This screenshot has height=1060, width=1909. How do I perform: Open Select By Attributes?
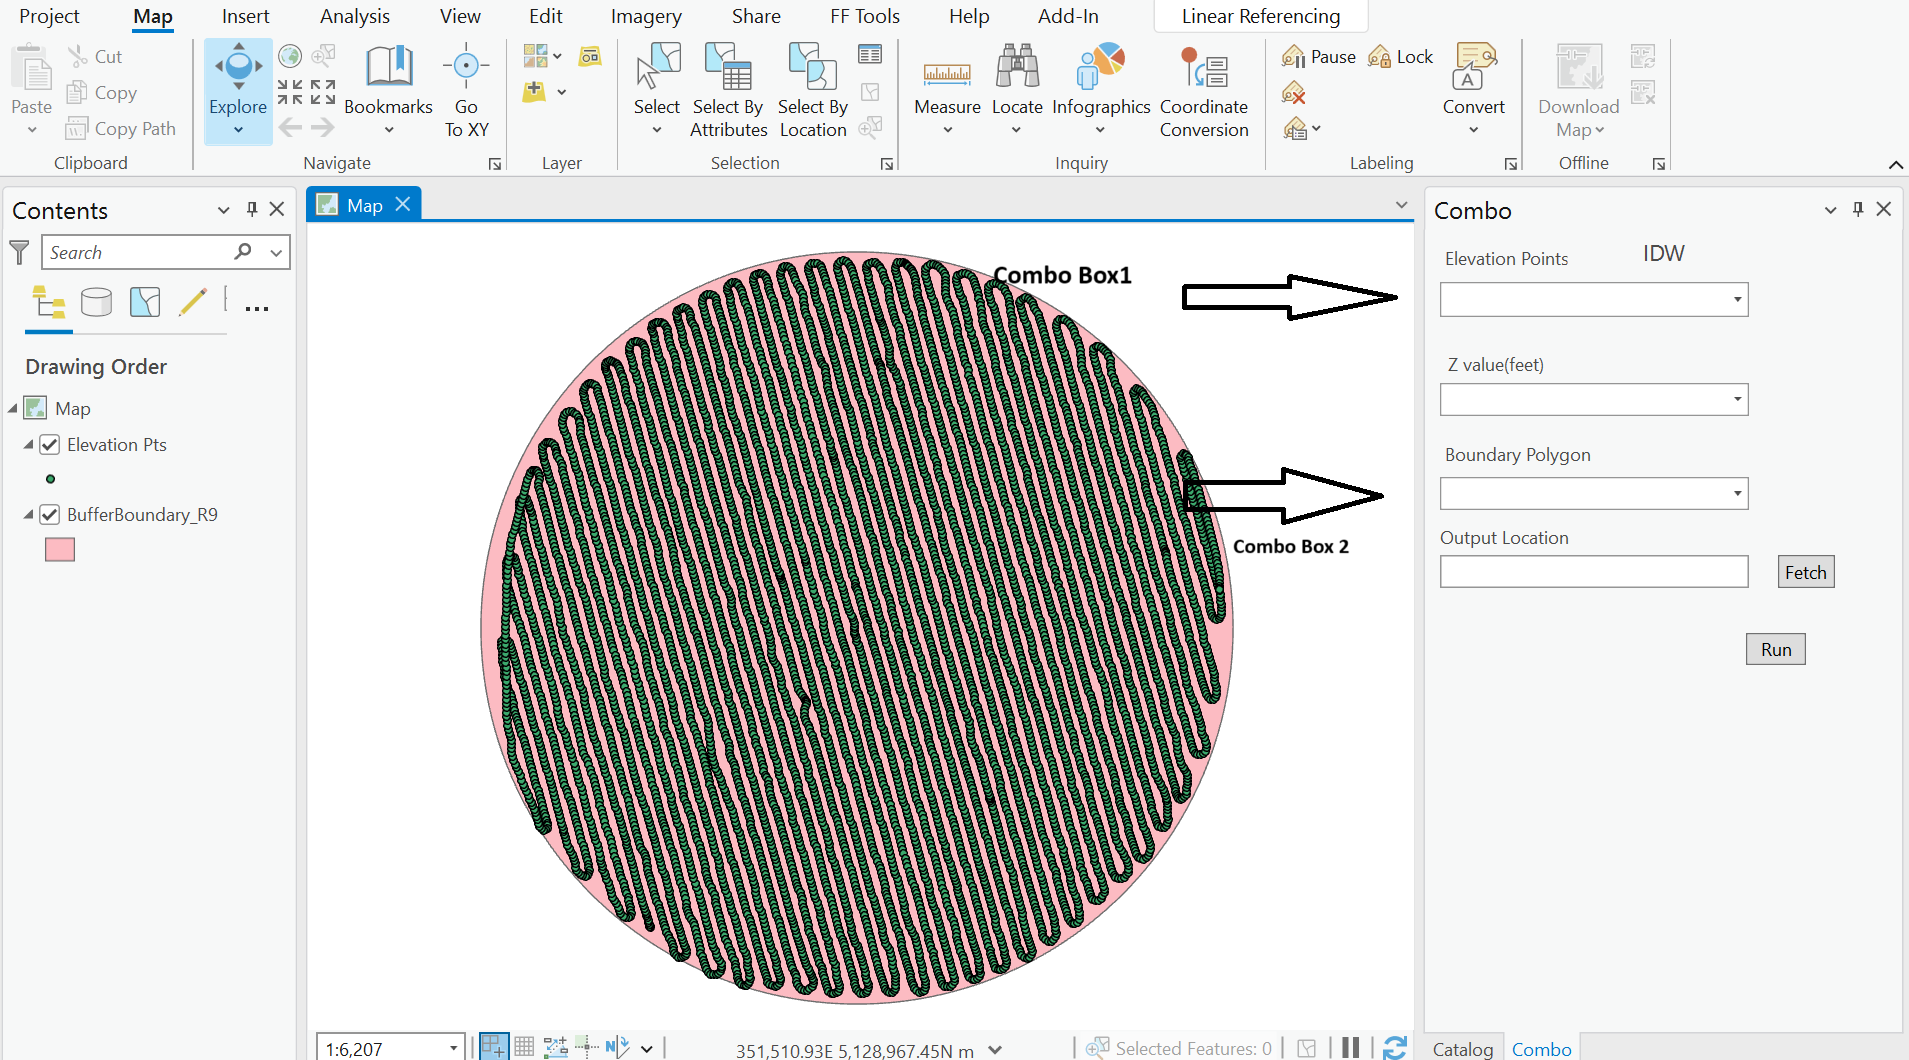[728, 90]
